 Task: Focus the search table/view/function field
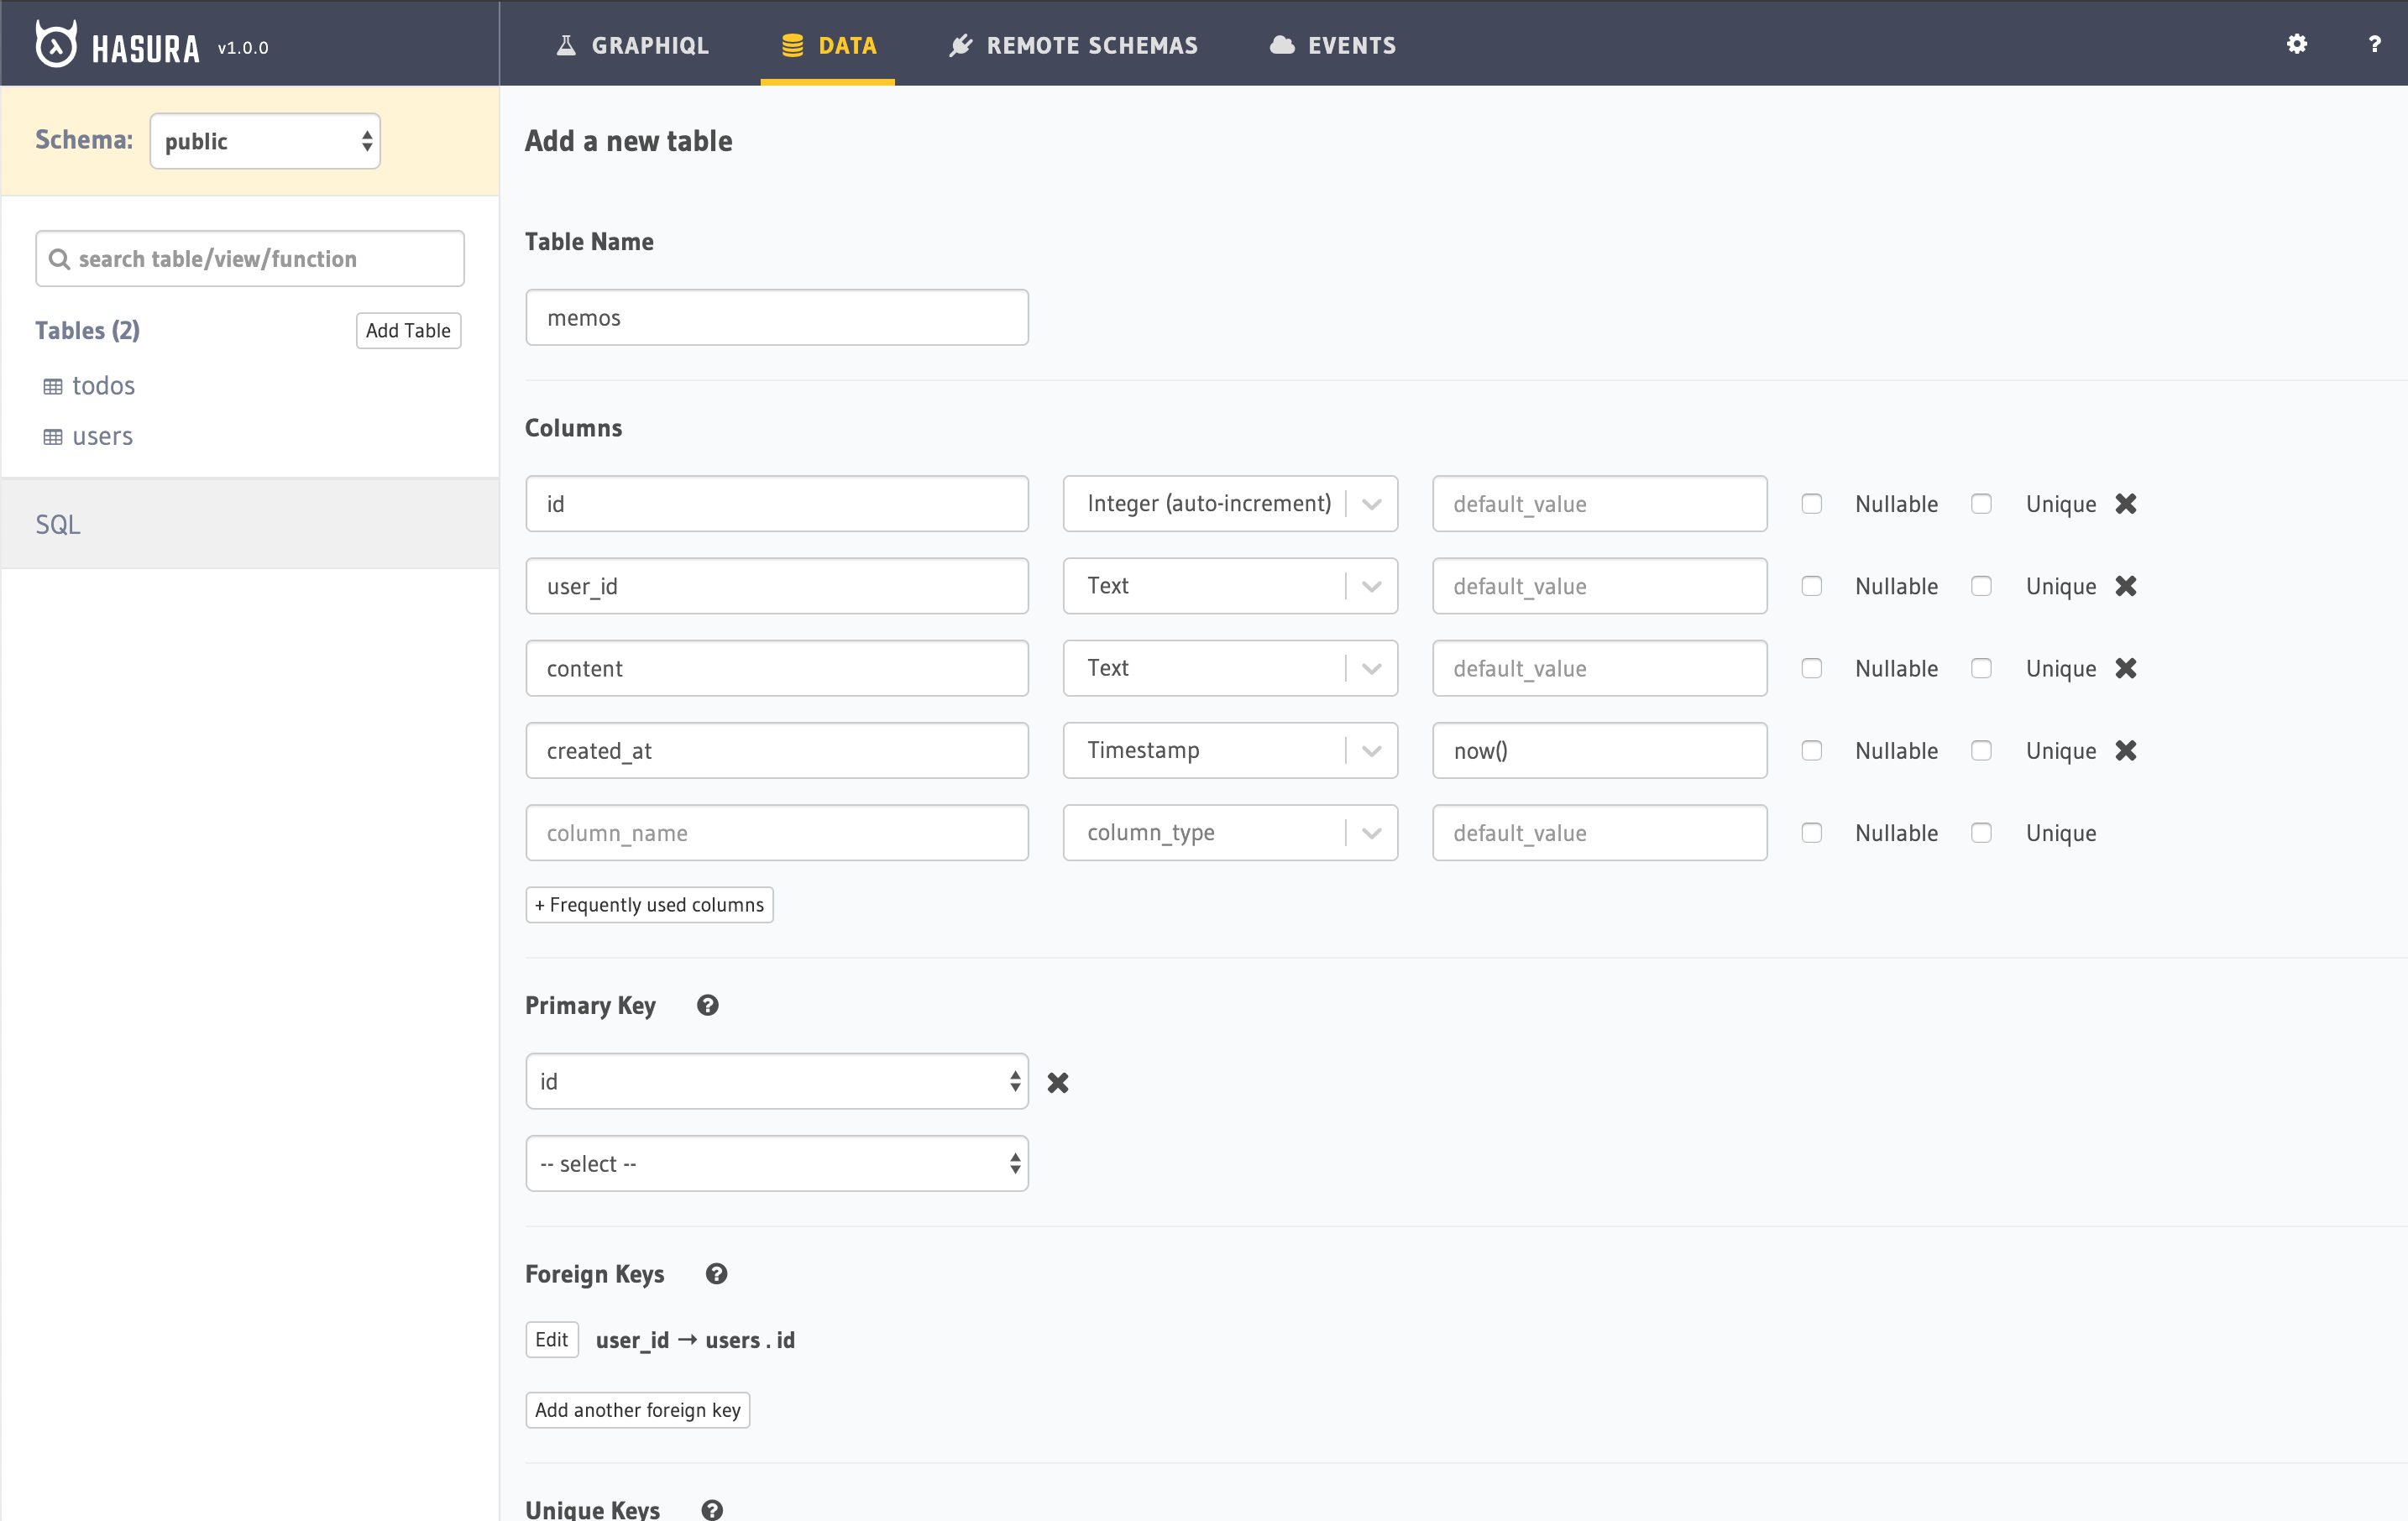(x=250, y=259)
